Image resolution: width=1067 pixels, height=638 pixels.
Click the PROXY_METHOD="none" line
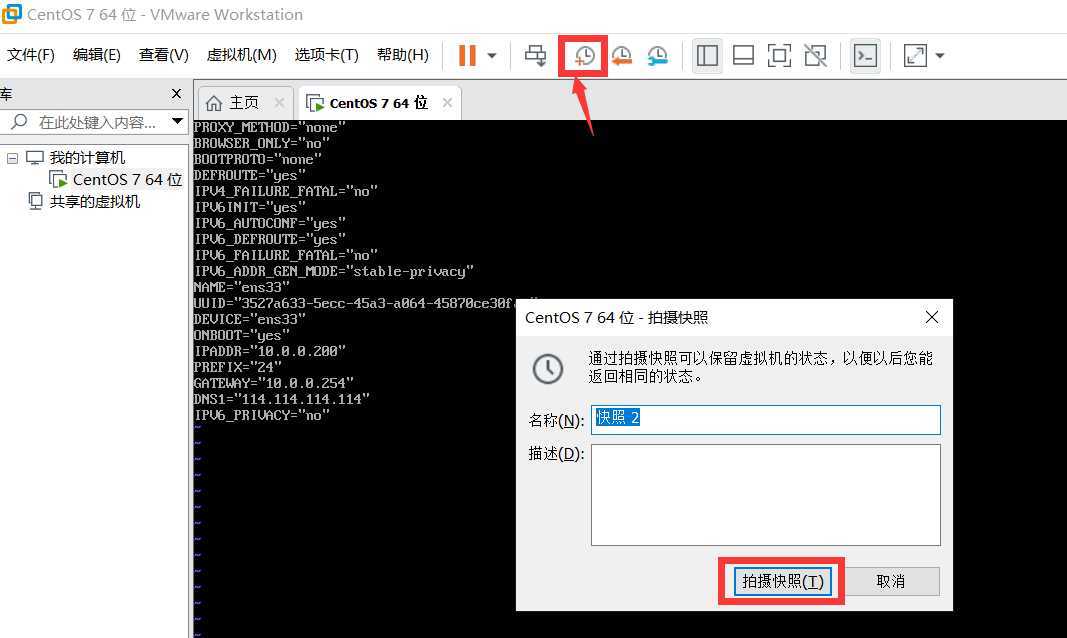[270, 127]
